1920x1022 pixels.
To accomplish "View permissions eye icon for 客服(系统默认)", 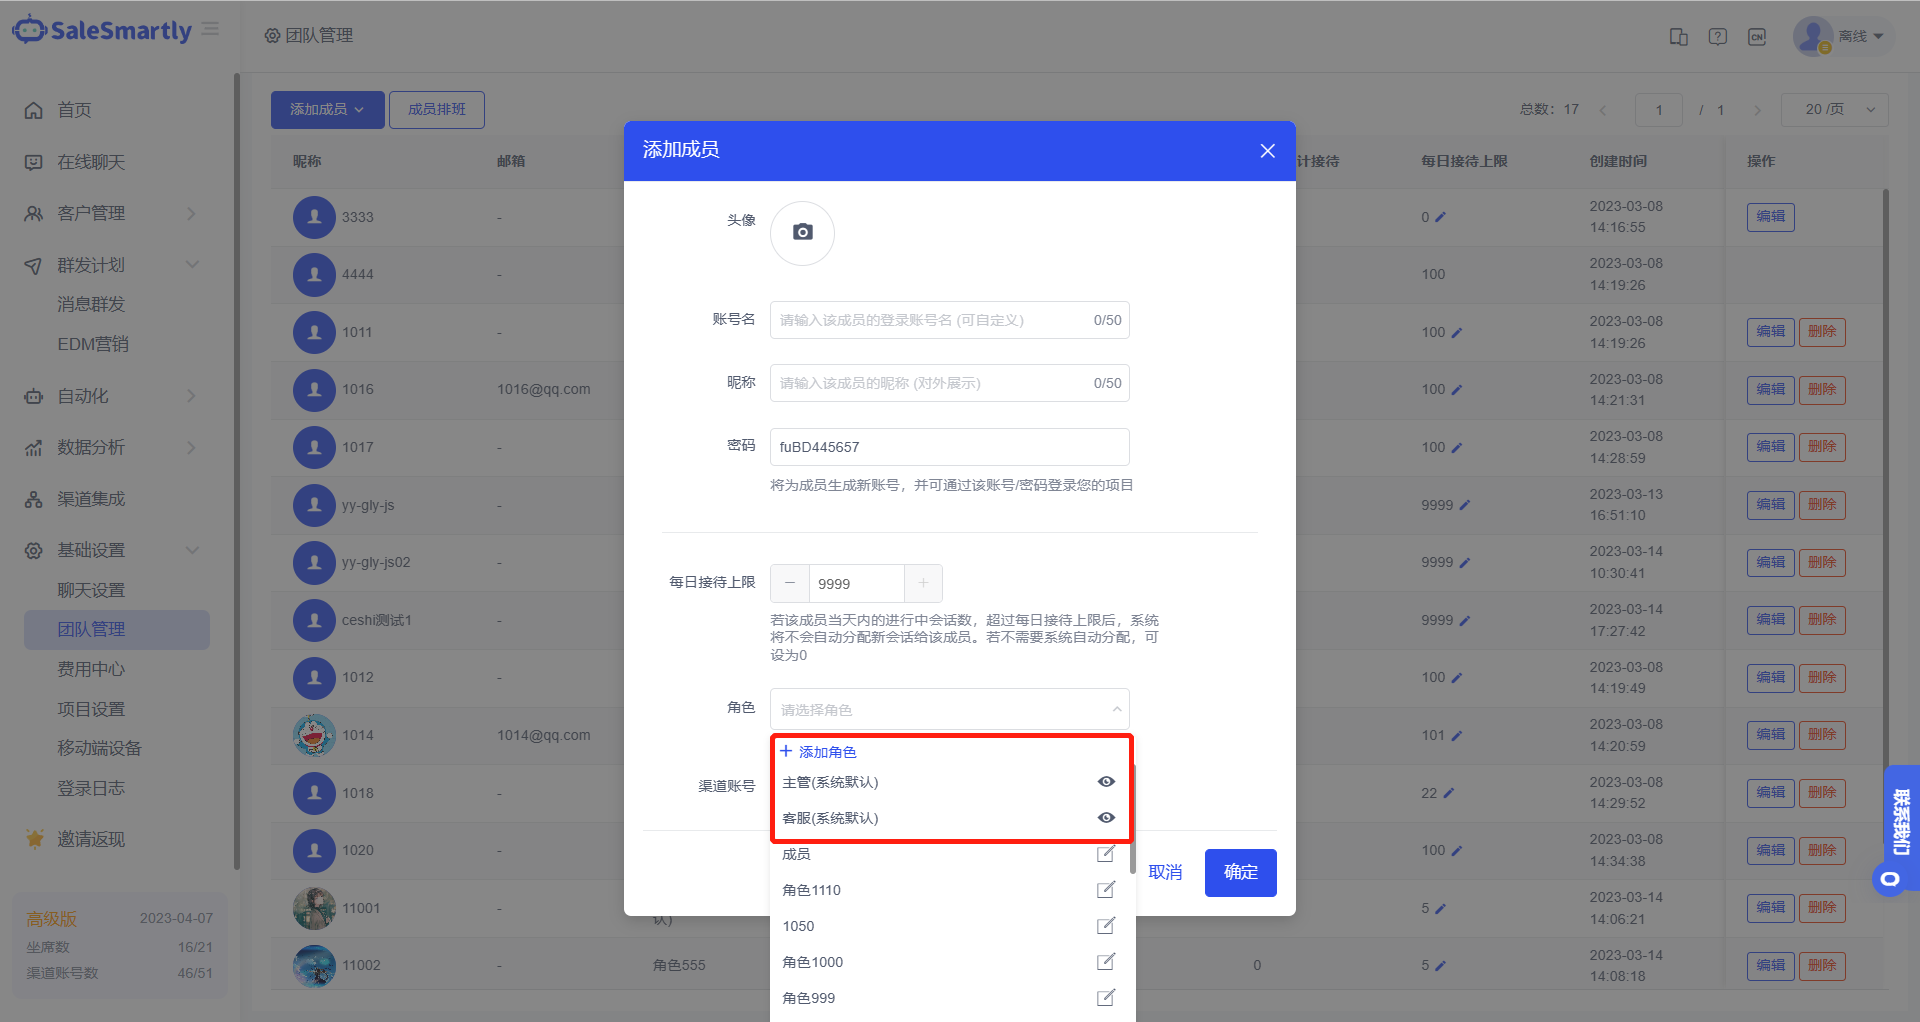I will click(x=1106, y=818).
